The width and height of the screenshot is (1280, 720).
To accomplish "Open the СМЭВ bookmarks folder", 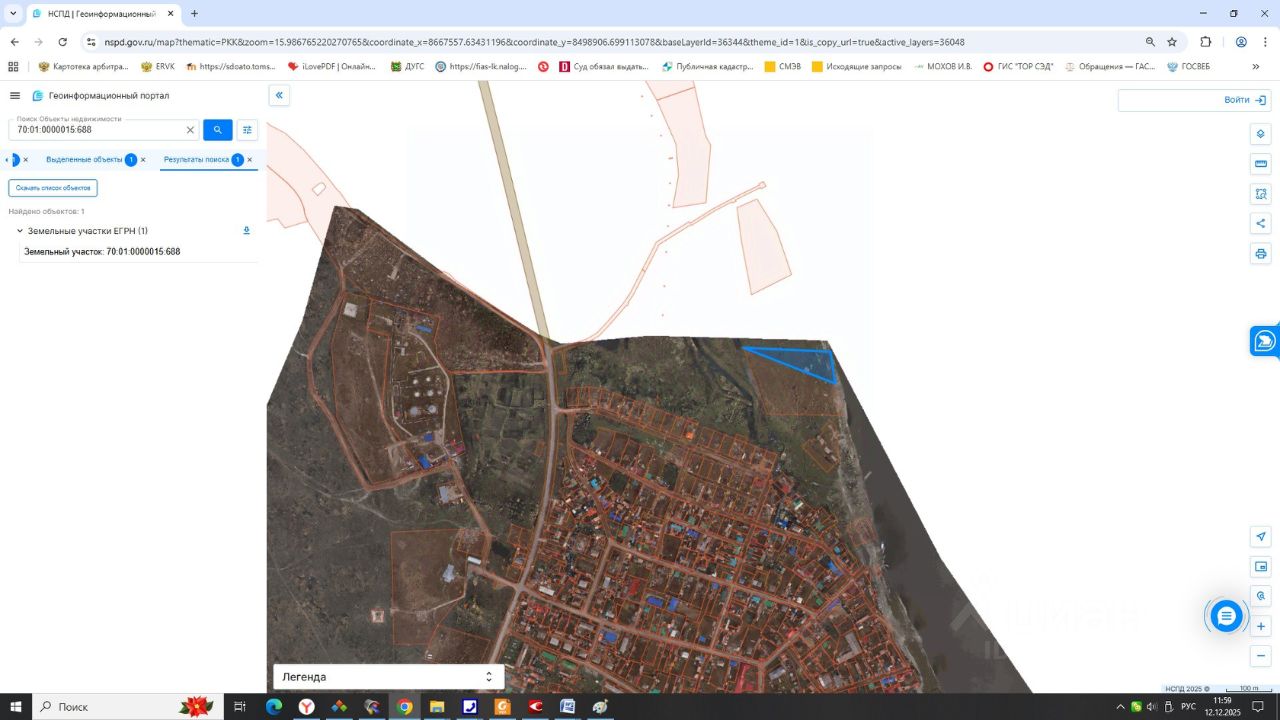I will coord(782,67).
